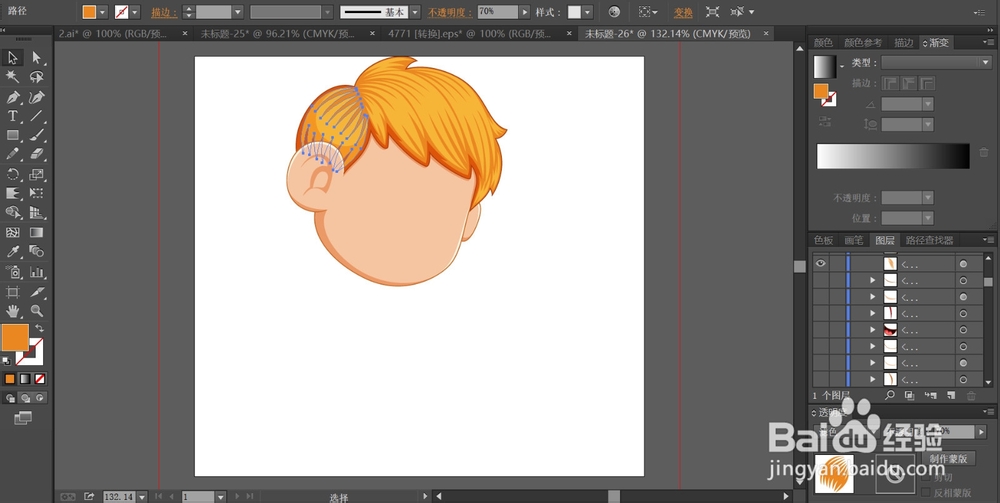The width and height of the screenshot is (1000, 503).
Task: Open fill color dropdown in control bar
Action: point(103,12)
